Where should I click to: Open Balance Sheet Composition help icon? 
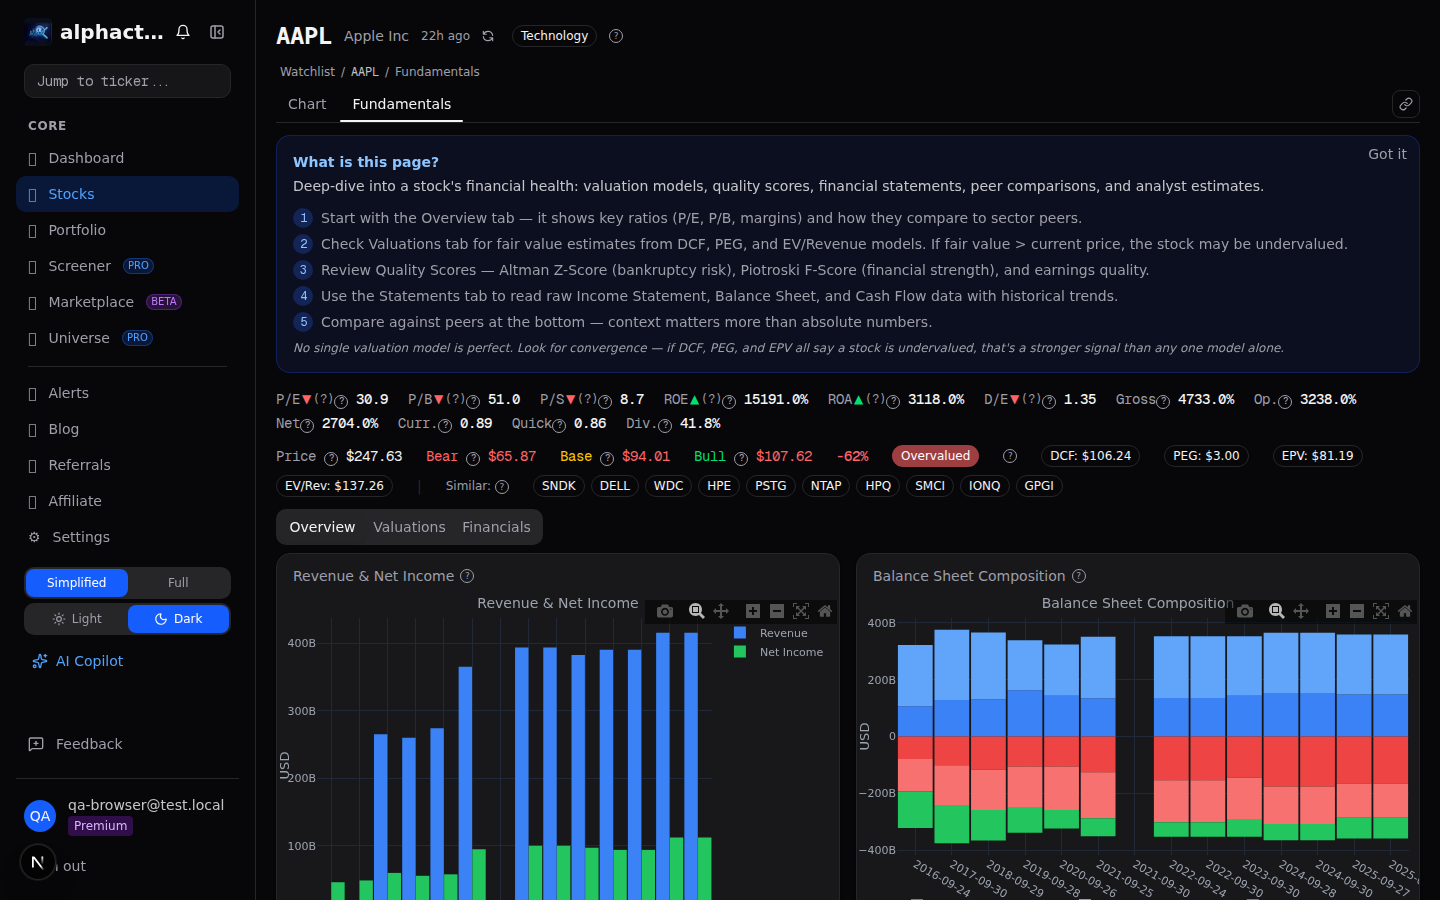1078,576
